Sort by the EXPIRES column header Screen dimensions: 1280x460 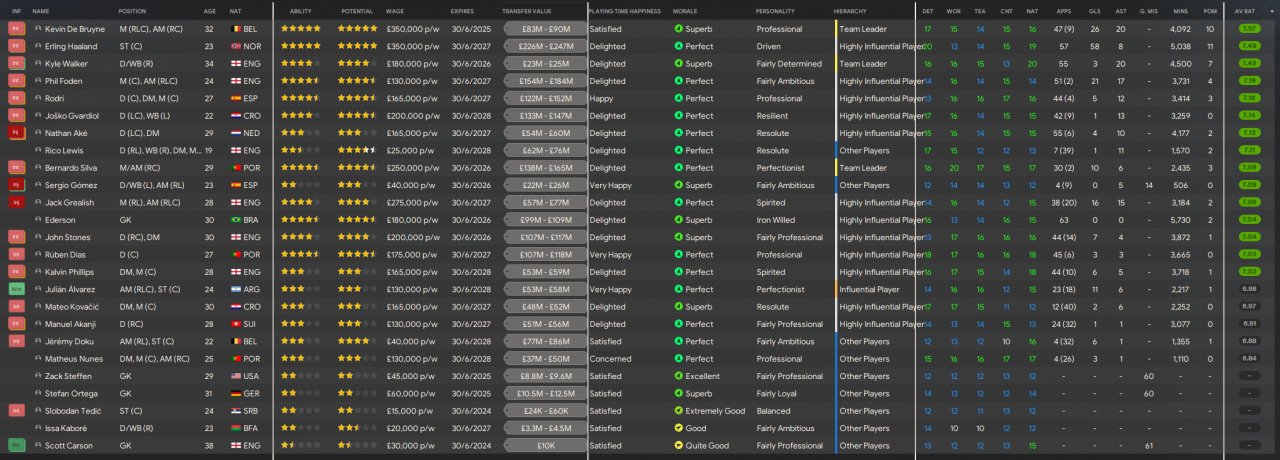coord(462,10)
